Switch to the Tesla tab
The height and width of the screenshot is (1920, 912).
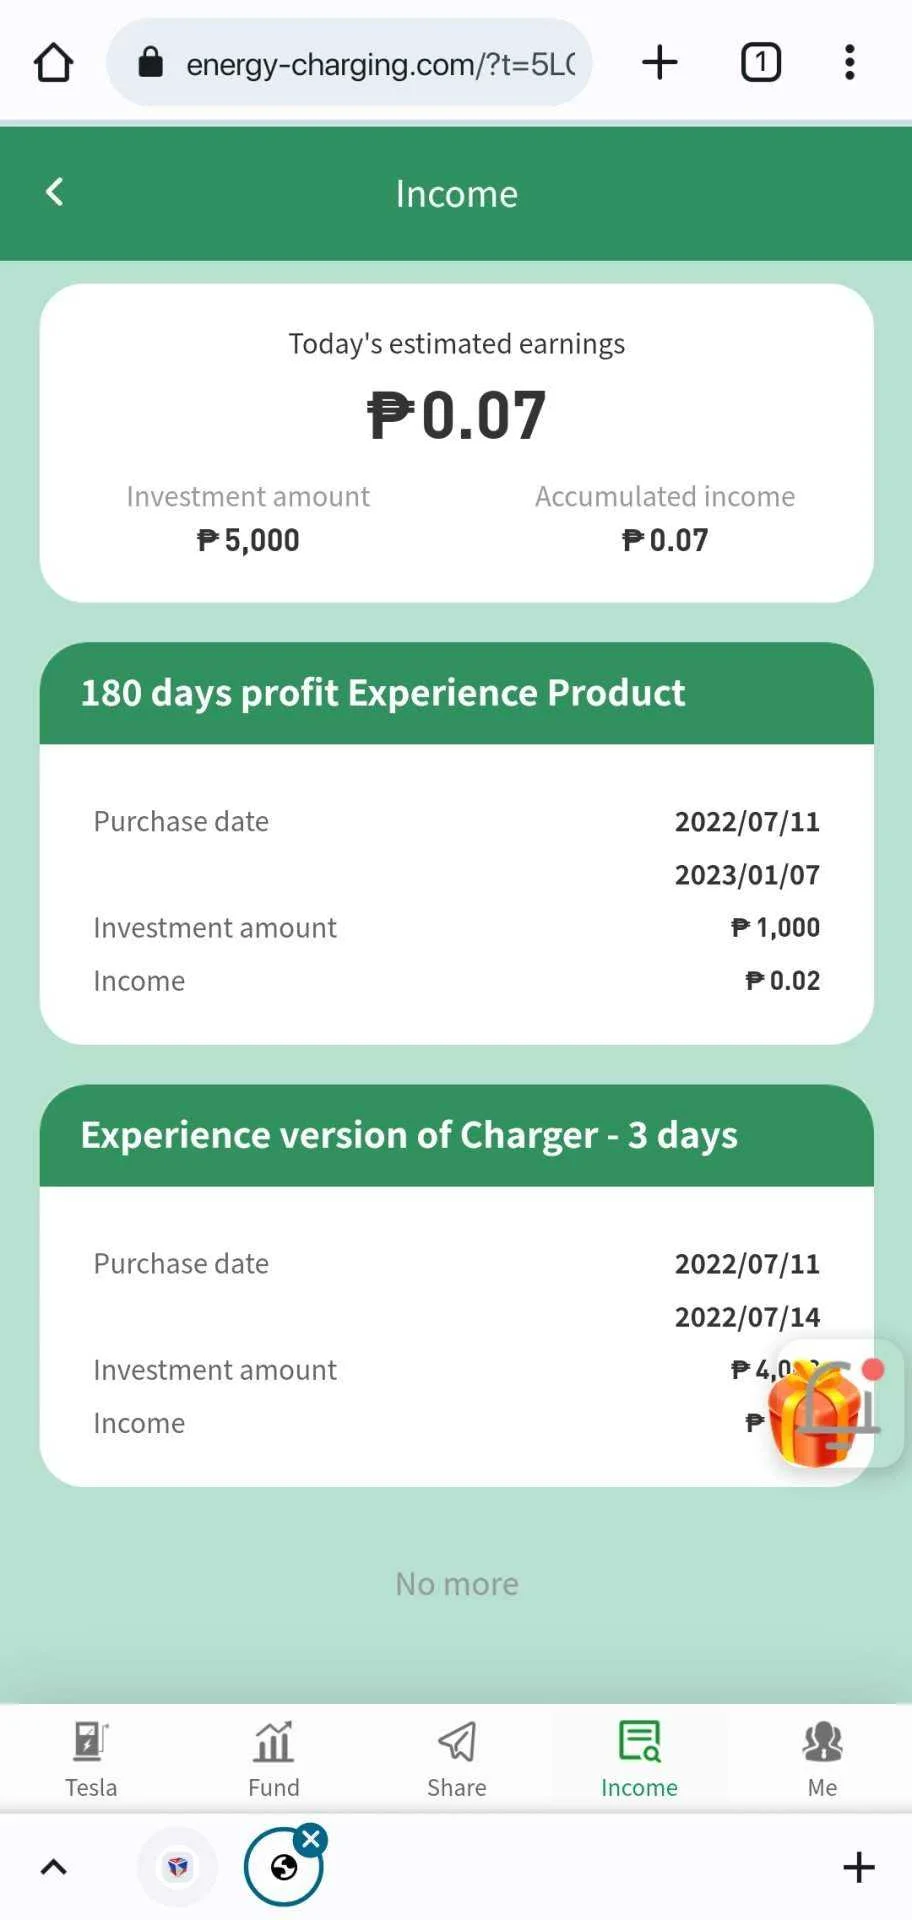(91, 1759)
